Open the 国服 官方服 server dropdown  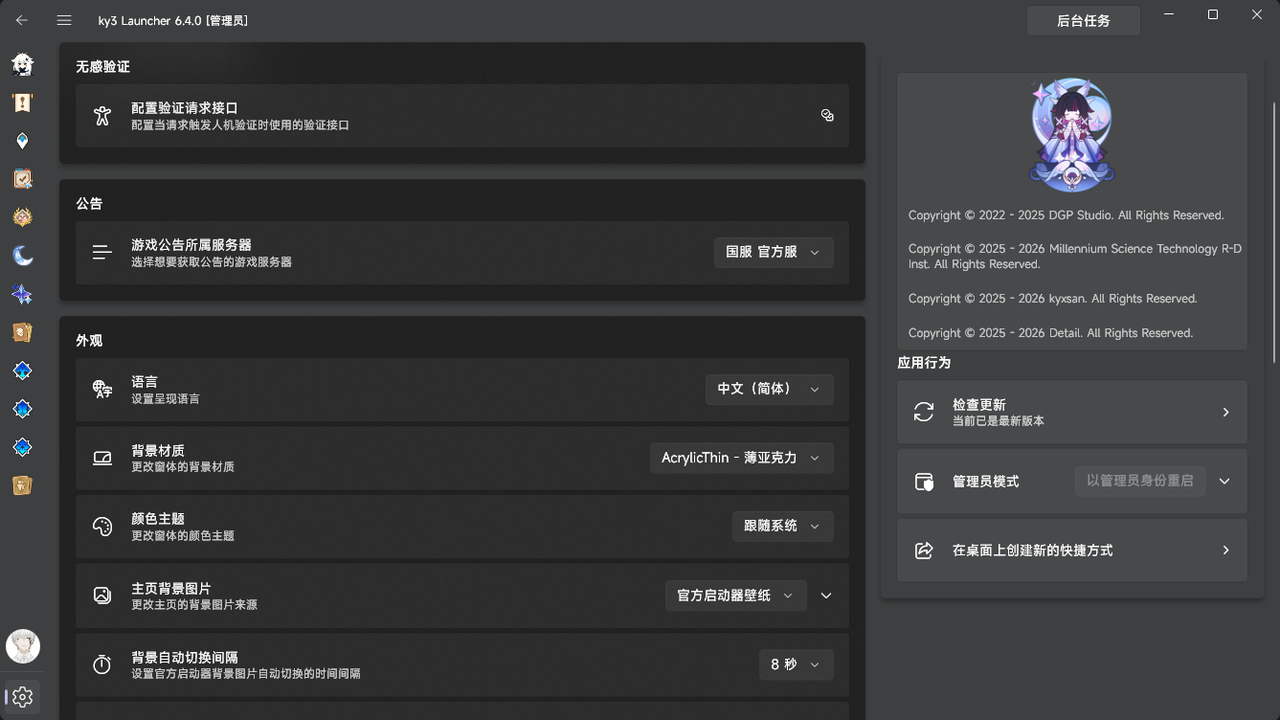pyautogui.click(x=773, y=252)
